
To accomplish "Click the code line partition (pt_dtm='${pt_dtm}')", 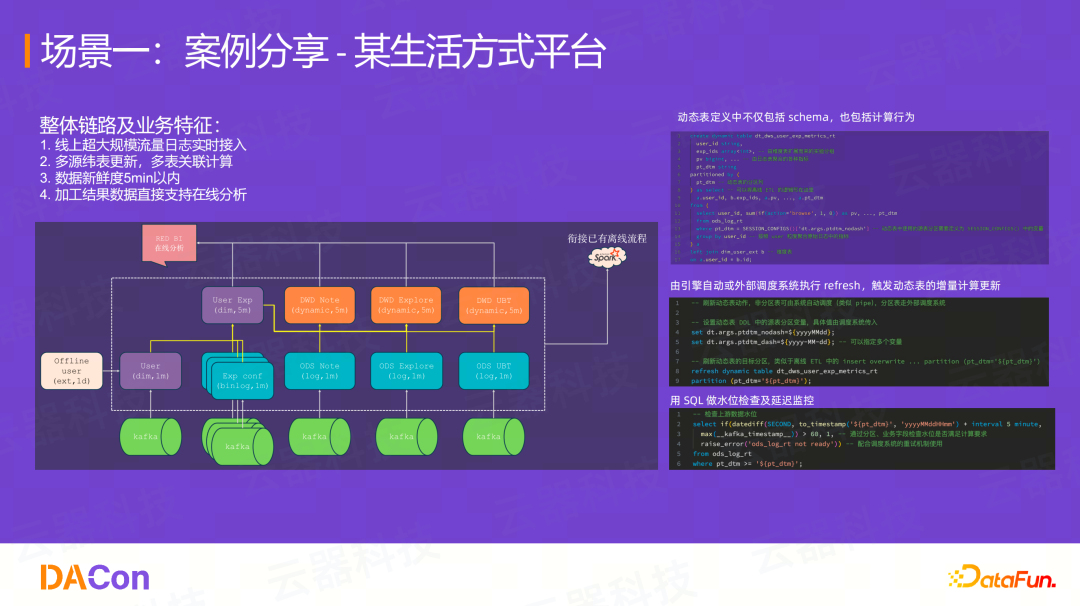I will 751,381.
